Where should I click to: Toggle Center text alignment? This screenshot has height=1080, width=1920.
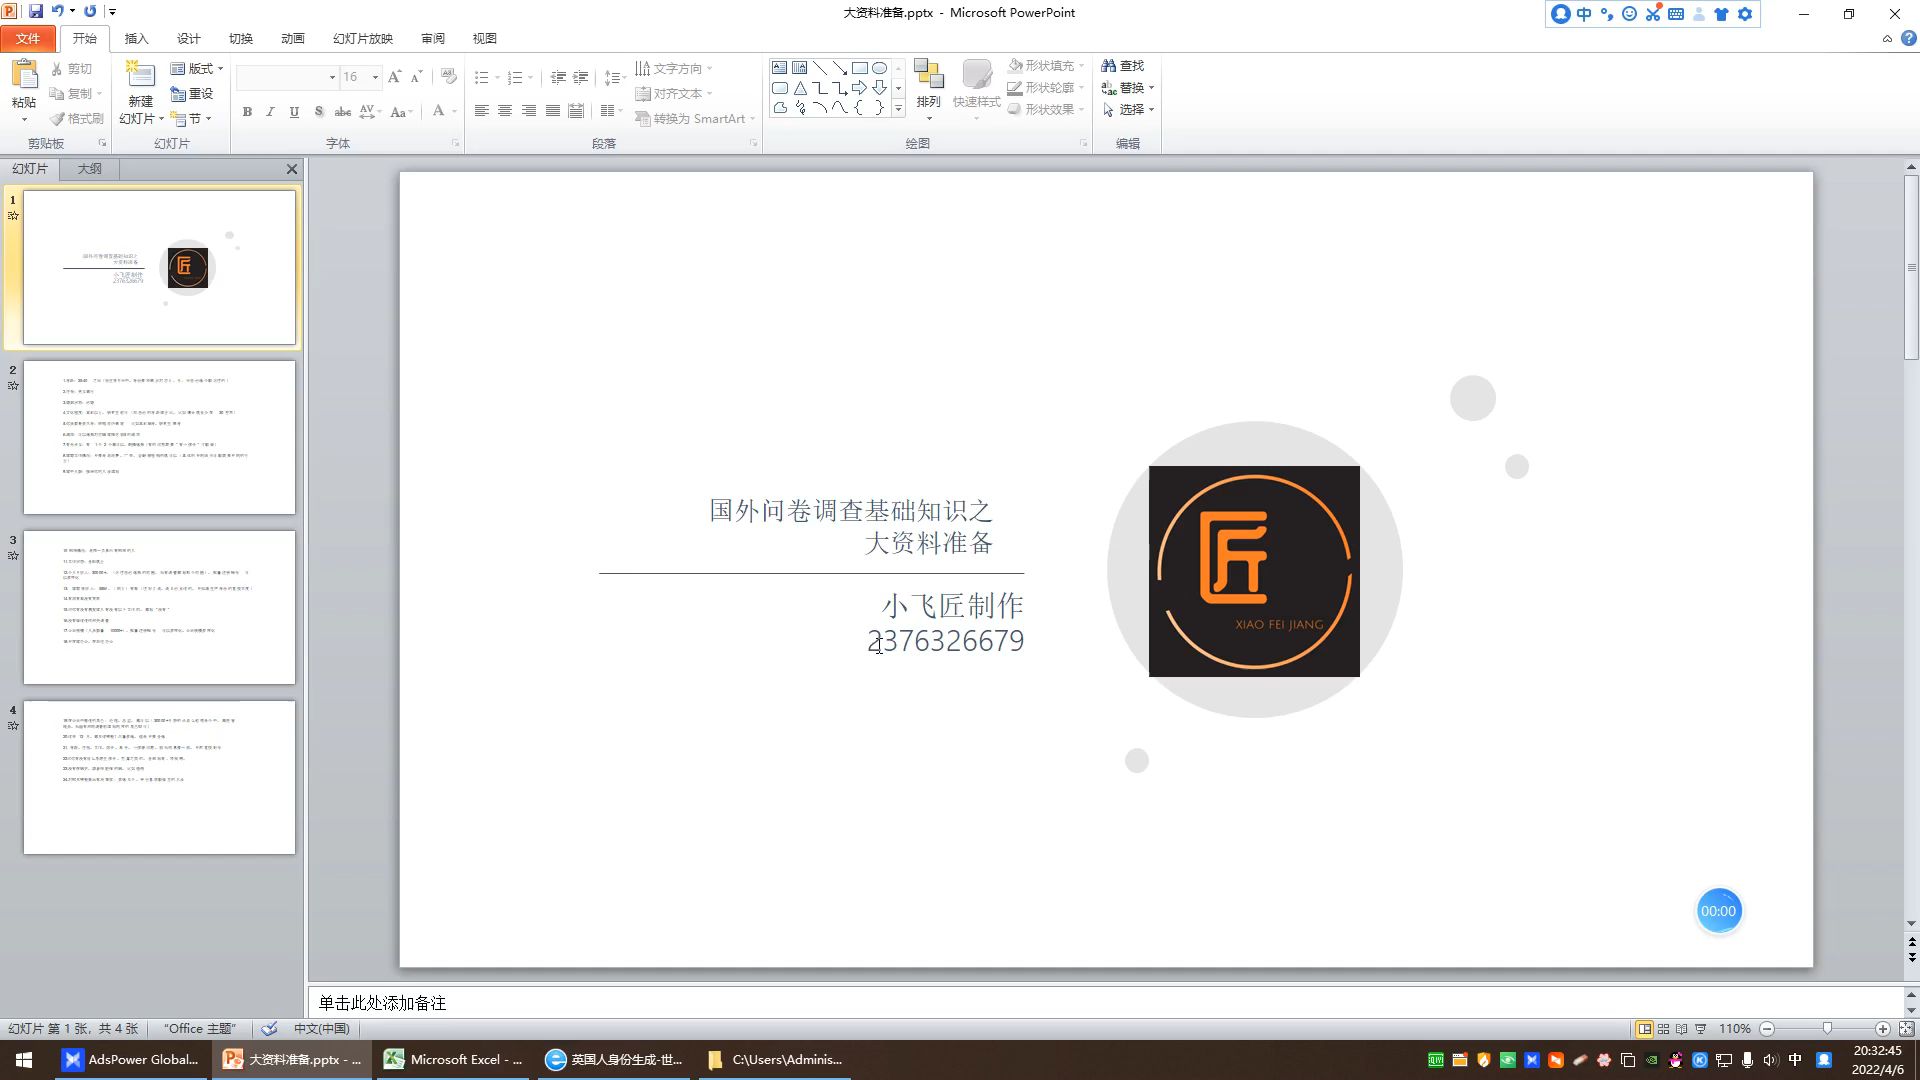[x=505, y=111]
